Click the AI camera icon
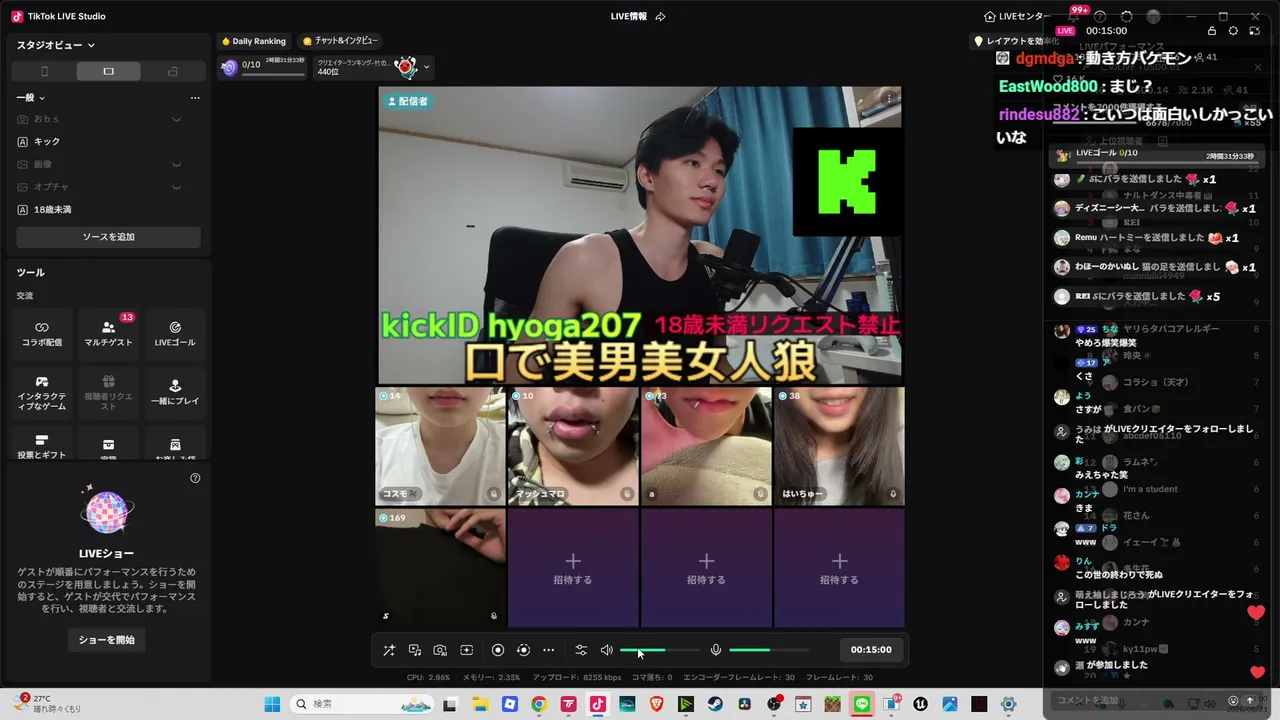 point(440,650)
